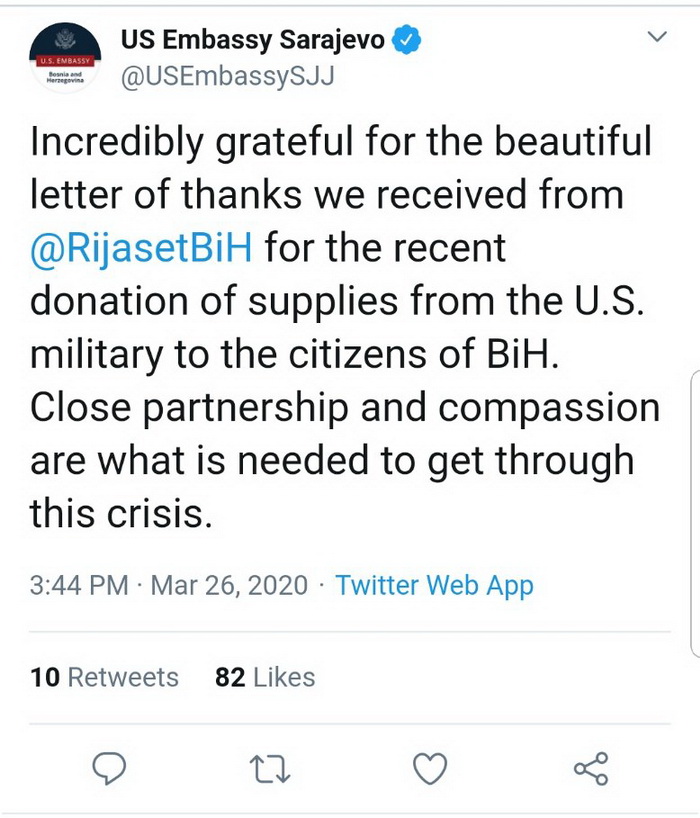Click the tweet body text
700x818 pixels.
tap(344, 327)
